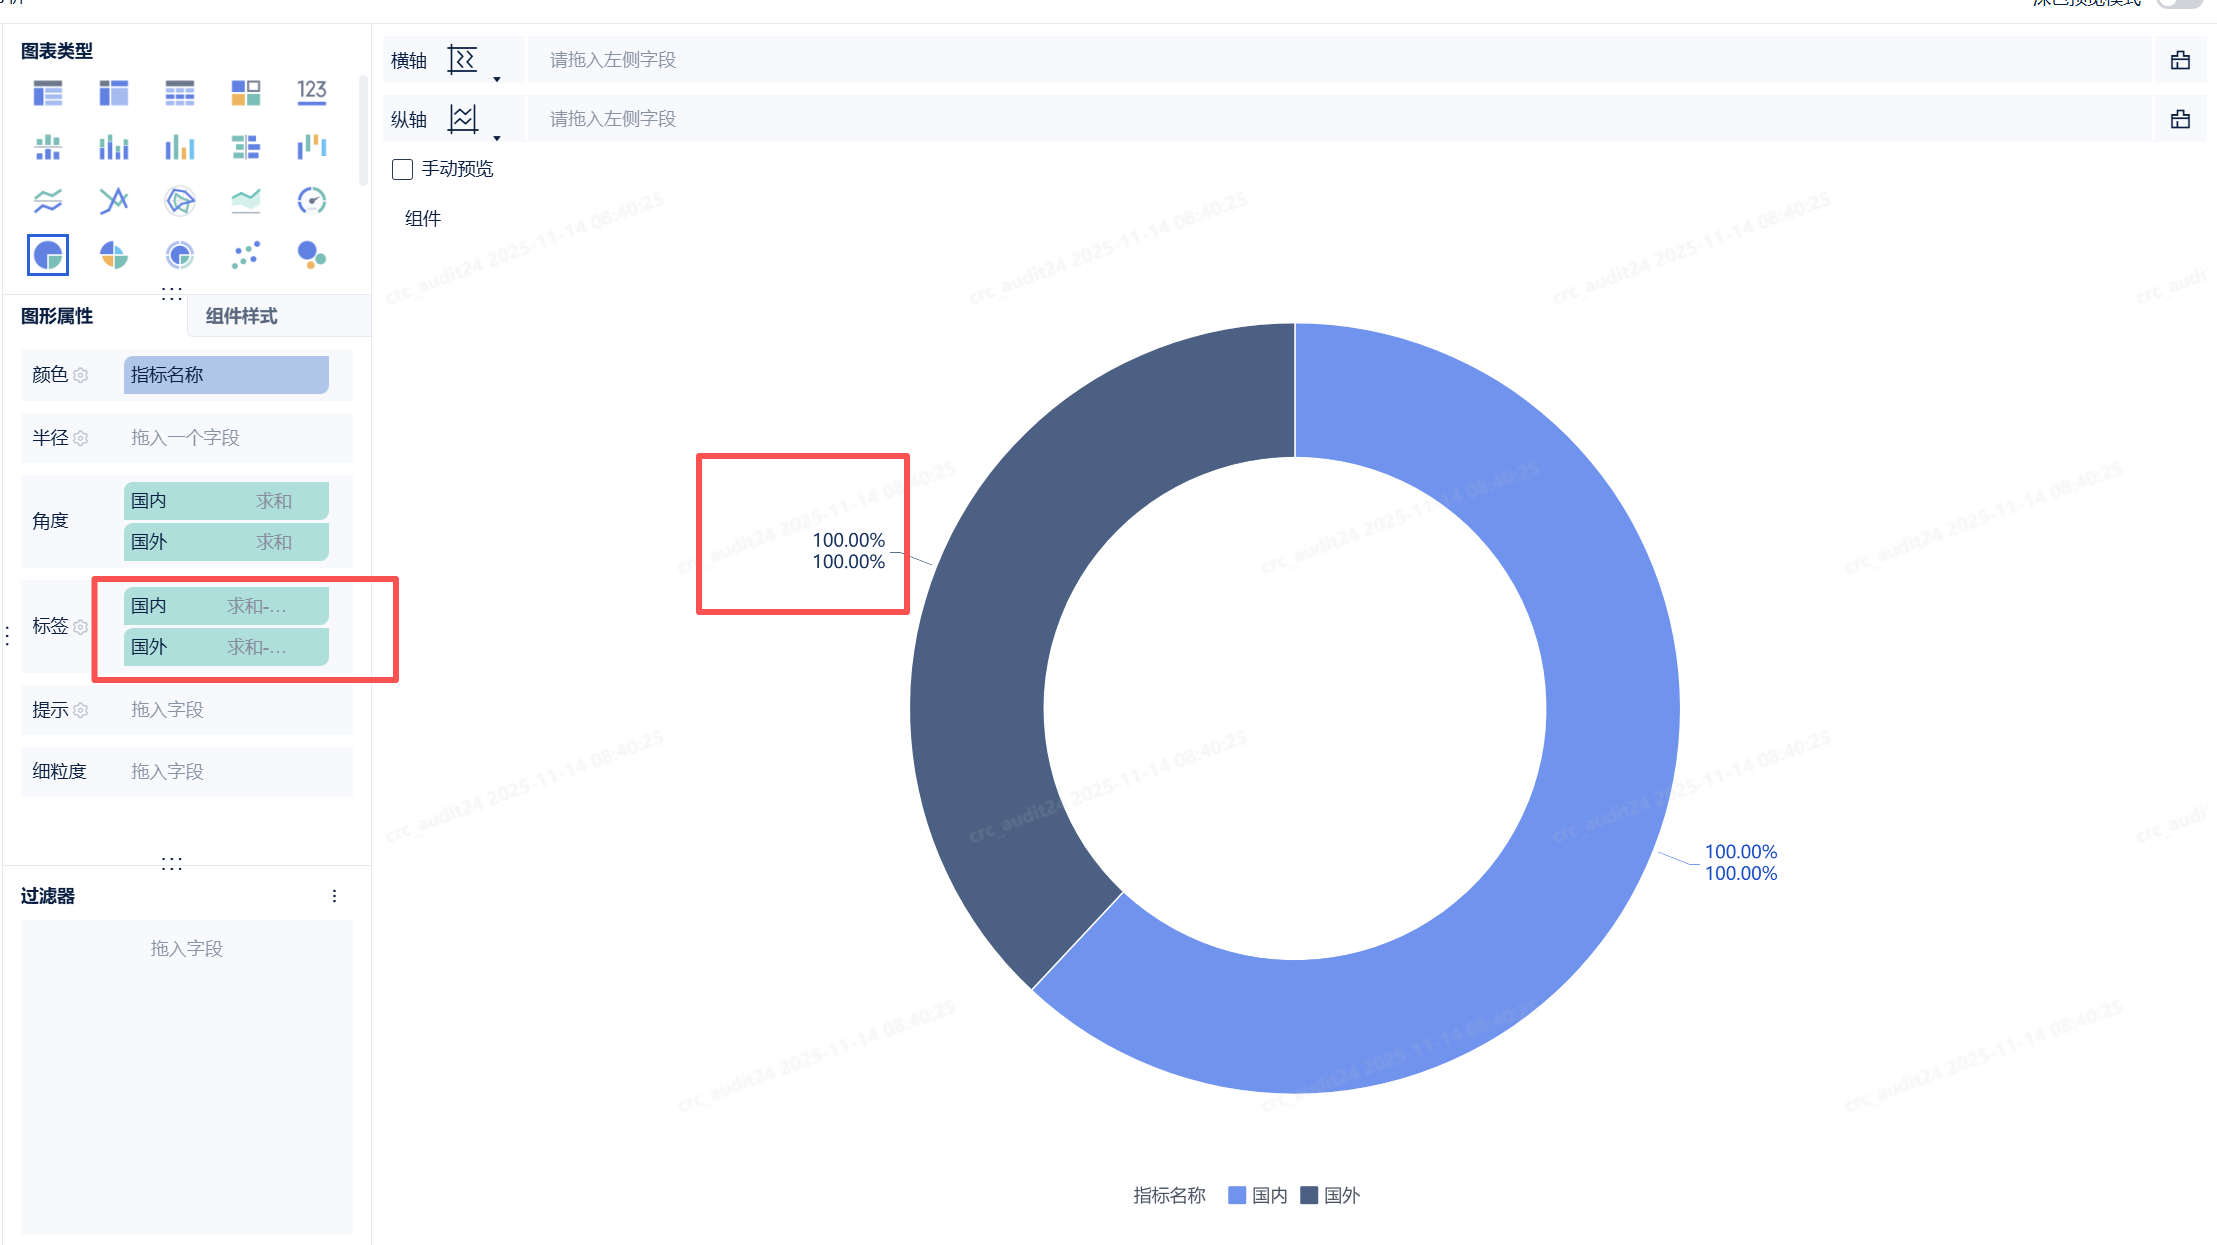Open the 纵轴 axis type dropdown arrow
This screenshot has width=2217, height=1245.
click(x=497, y=139)
